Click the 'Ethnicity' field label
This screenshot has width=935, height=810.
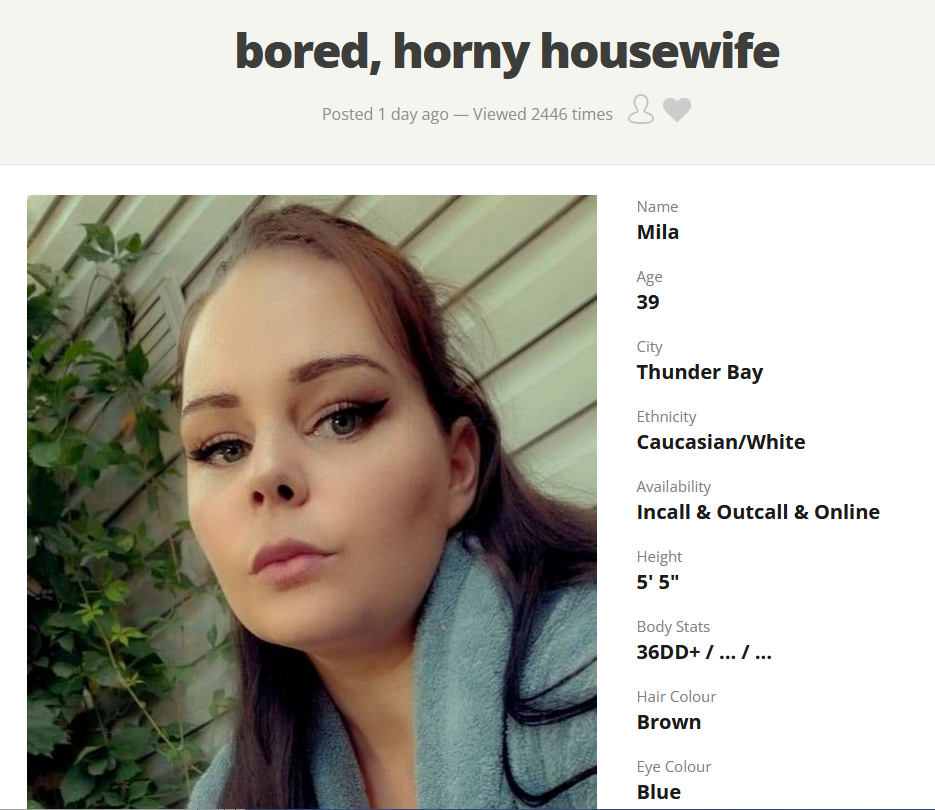point(666,417)
